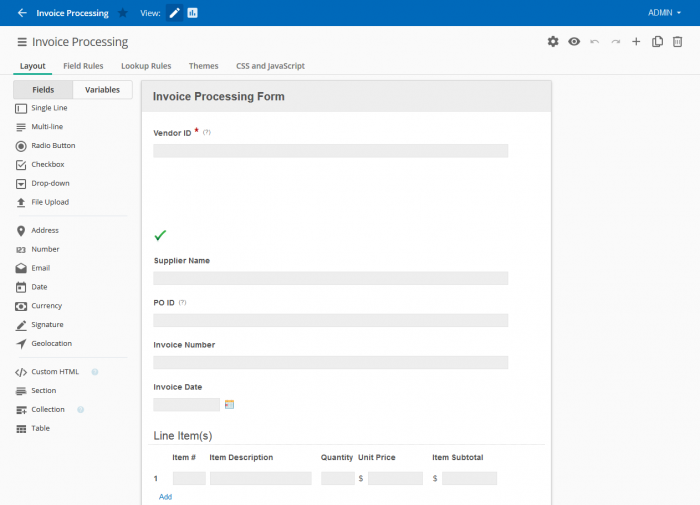Image resolution: width=700 pixels, height=505 pixels.
Task: Open the CSS and JavaScript tab
Action: tap(270, 66)
